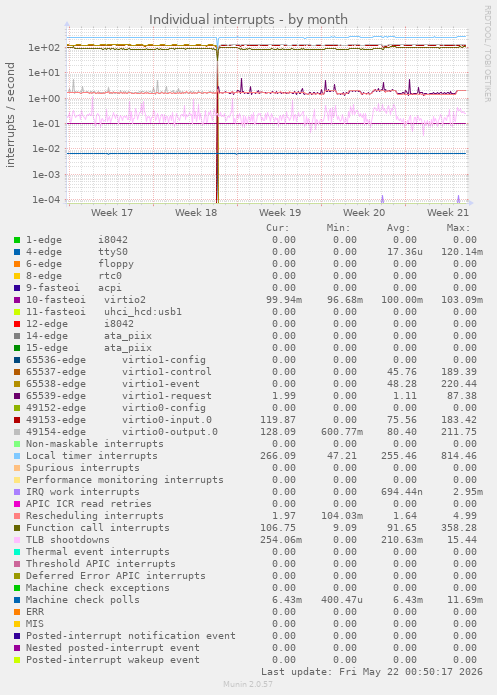Viewport: 497px width, 695px height.
Task: Click the Rescheduling interrupts legend swatch
Action: pos(17,516)
